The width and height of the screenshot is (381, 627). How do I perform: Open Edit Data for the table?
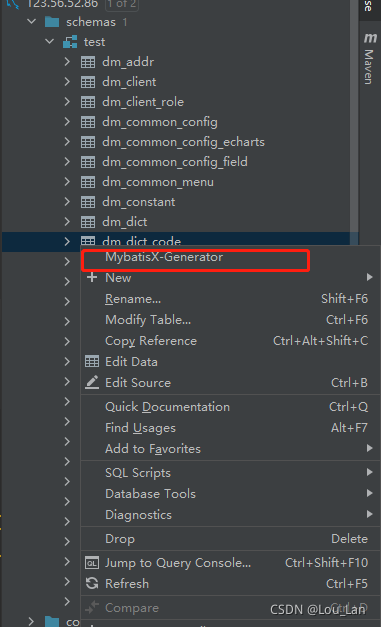[x=230, y=361]
